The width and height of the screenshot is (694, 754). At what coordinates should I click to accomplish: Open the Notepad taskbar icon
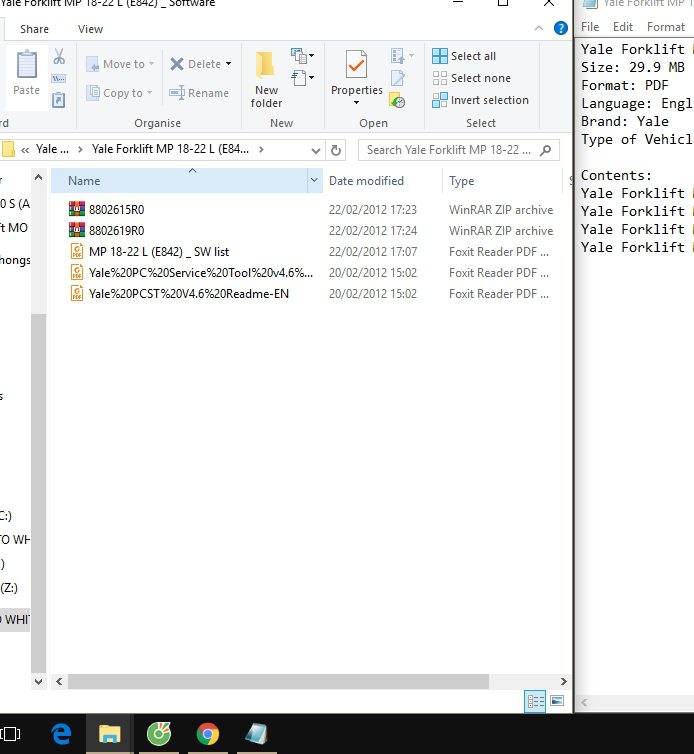point(256,734)
